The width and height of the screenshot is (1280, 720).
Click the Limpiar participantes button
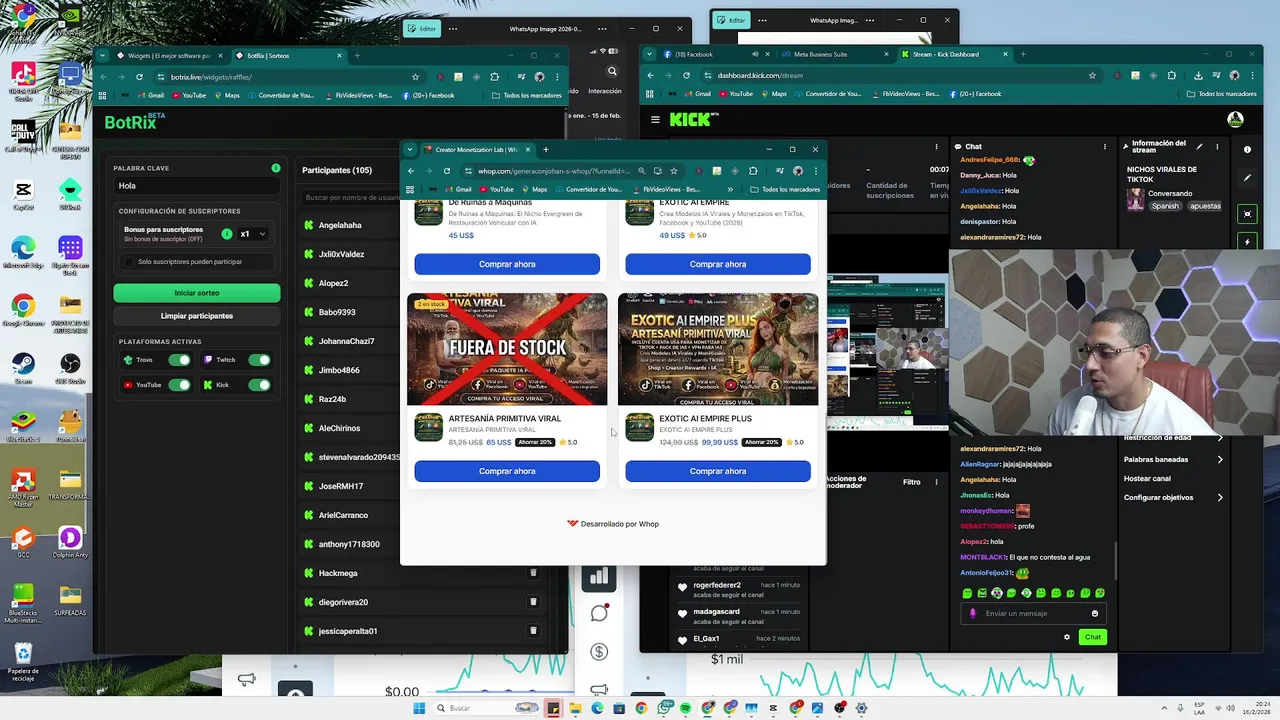coord(197,316)
